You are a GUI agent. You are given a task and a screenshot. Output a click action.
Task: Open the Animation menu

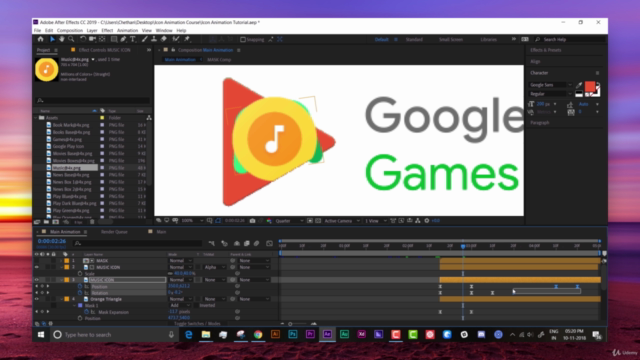(127, 31)
